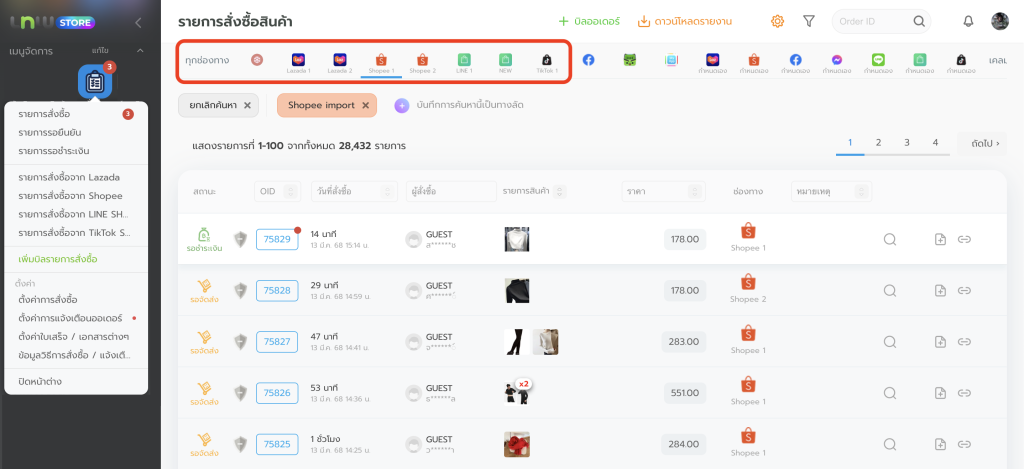Image resolution: width=1024 pixels, height=469 pixels.
Task: Remove the Shopee import filter chip
Action: pos(366,105)
